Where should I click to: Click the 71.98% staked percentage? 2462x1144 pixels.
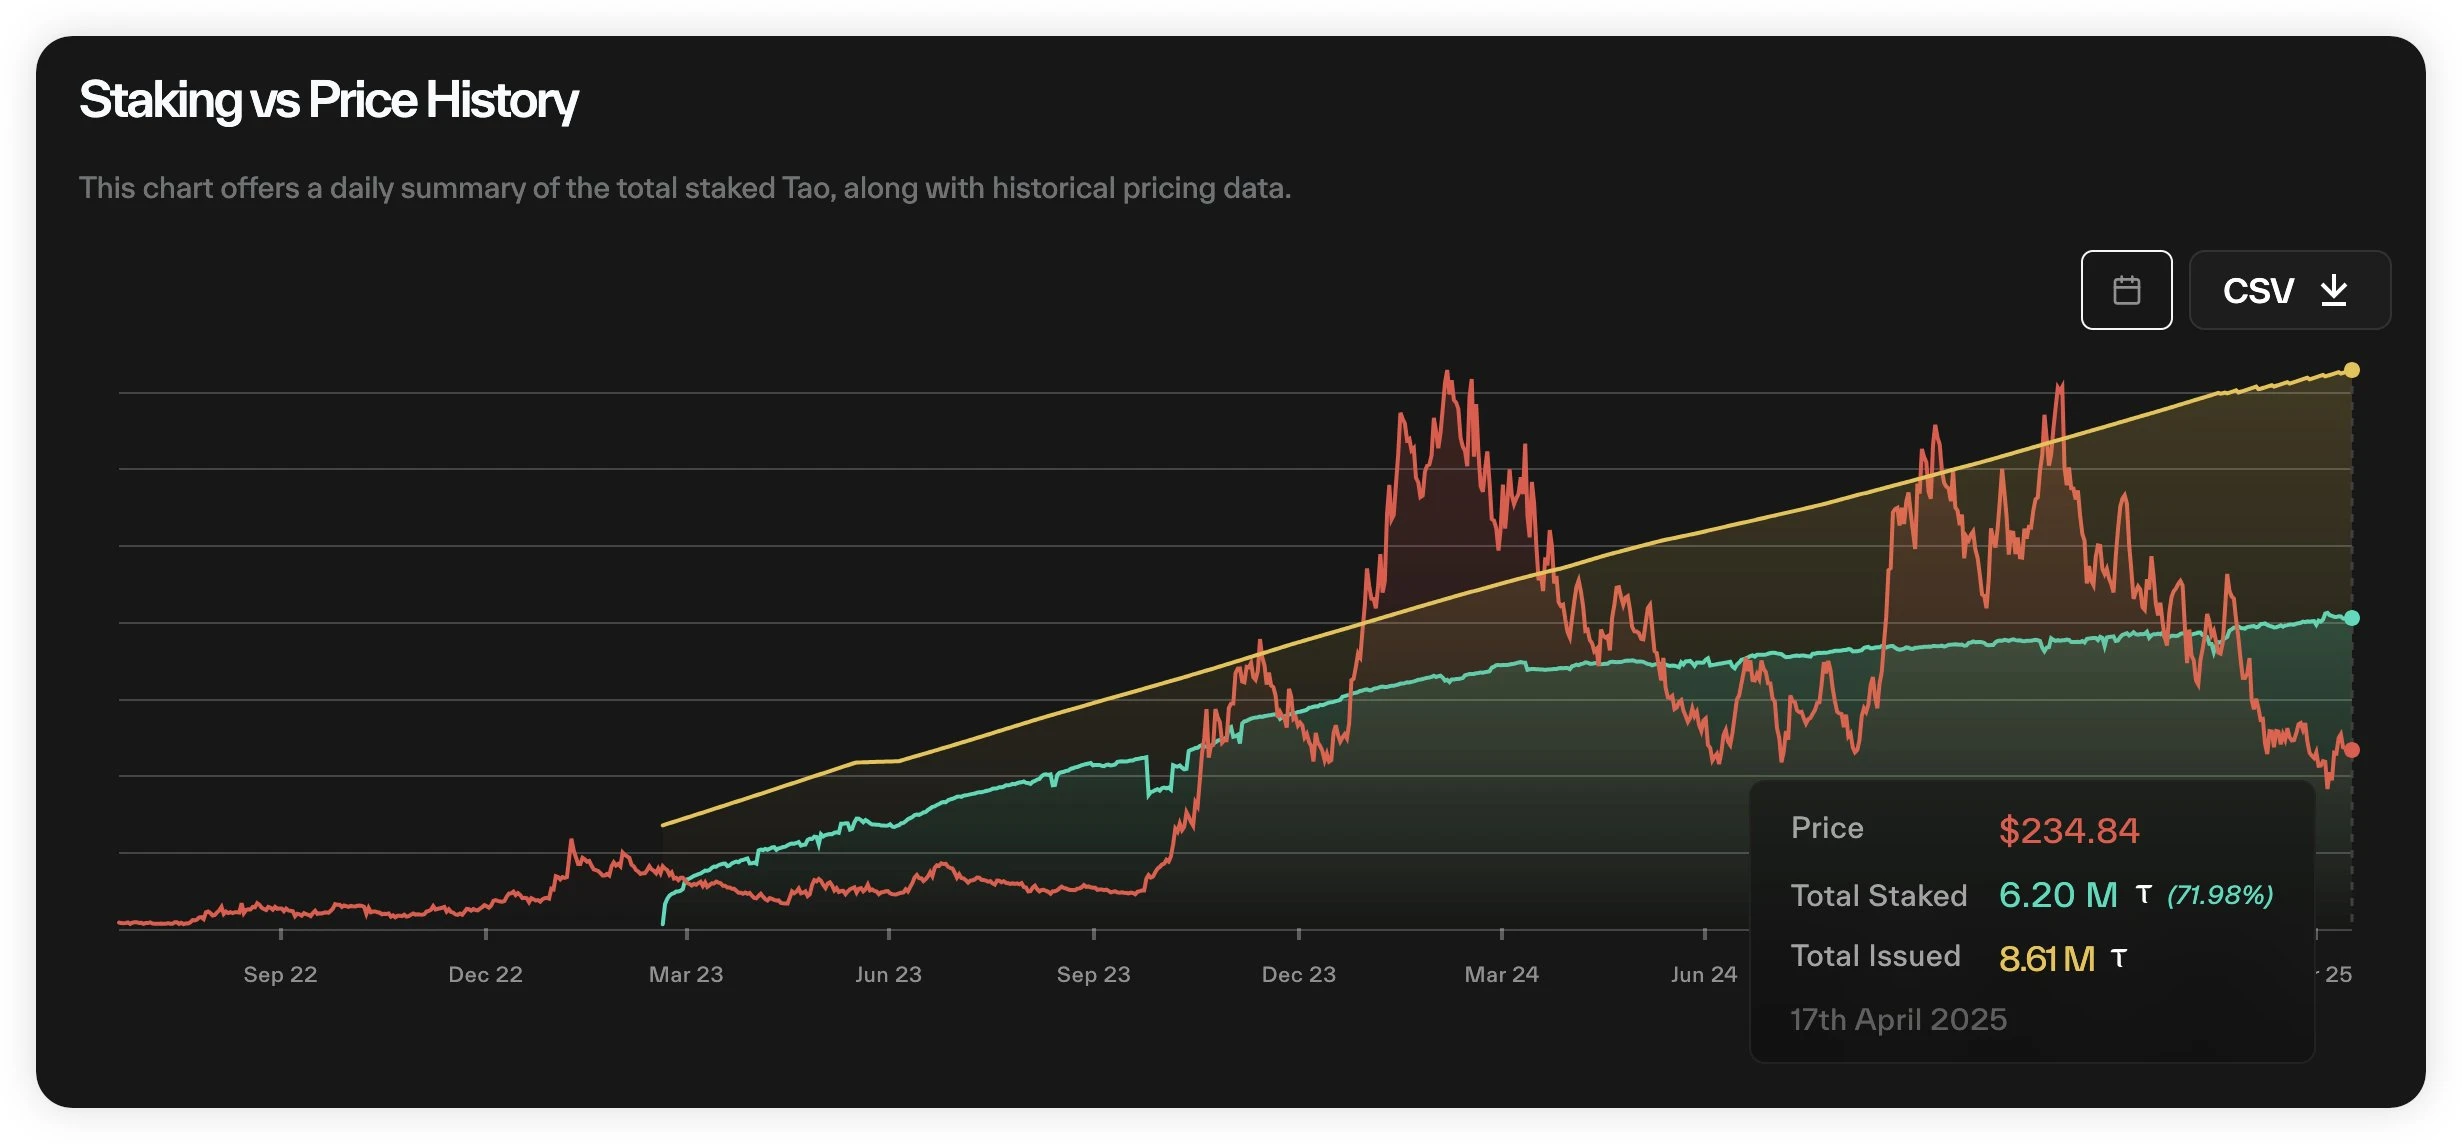(2220, 894)
